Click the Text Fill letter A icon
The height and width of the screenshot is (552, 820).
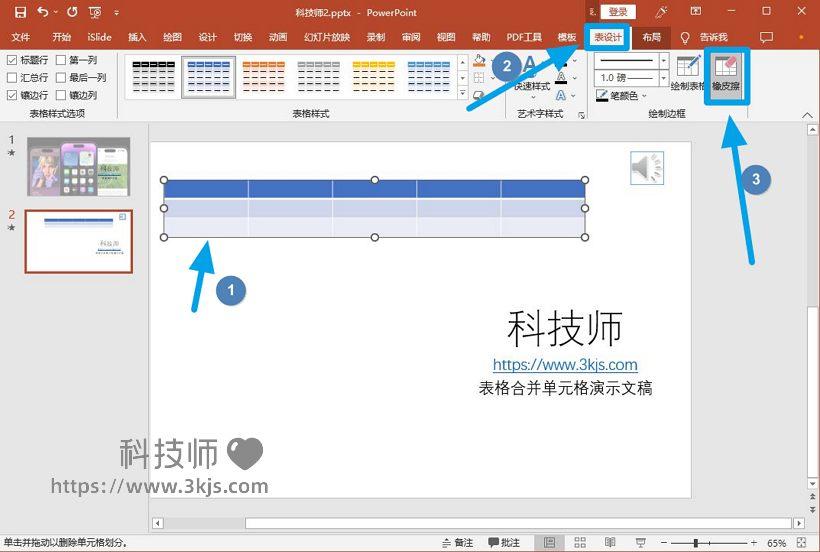[x=561, y=63]
